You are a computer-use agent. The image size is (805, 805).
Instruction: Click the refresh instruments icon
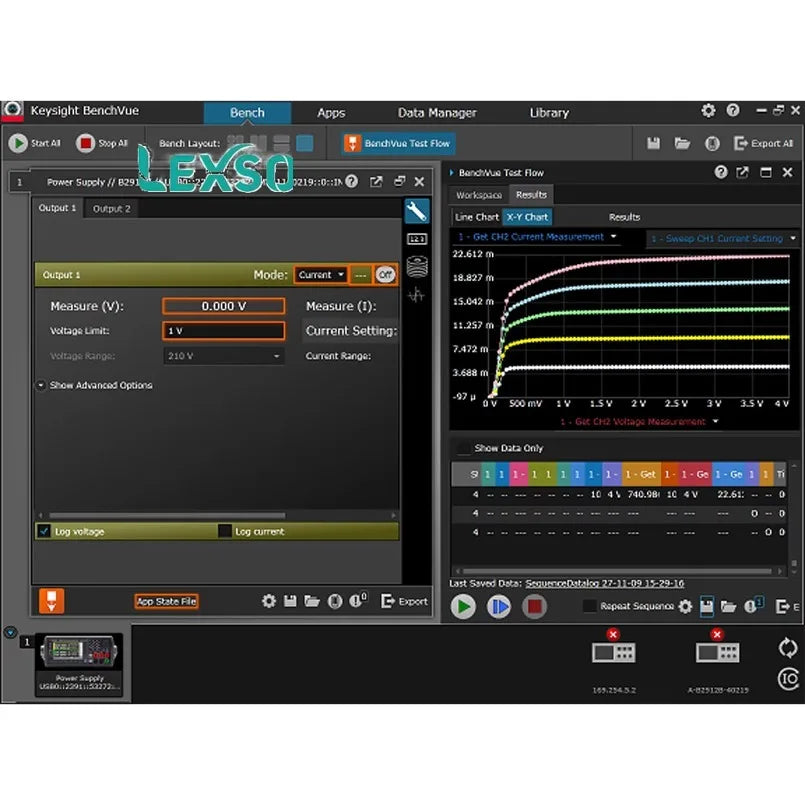[788, 647]
